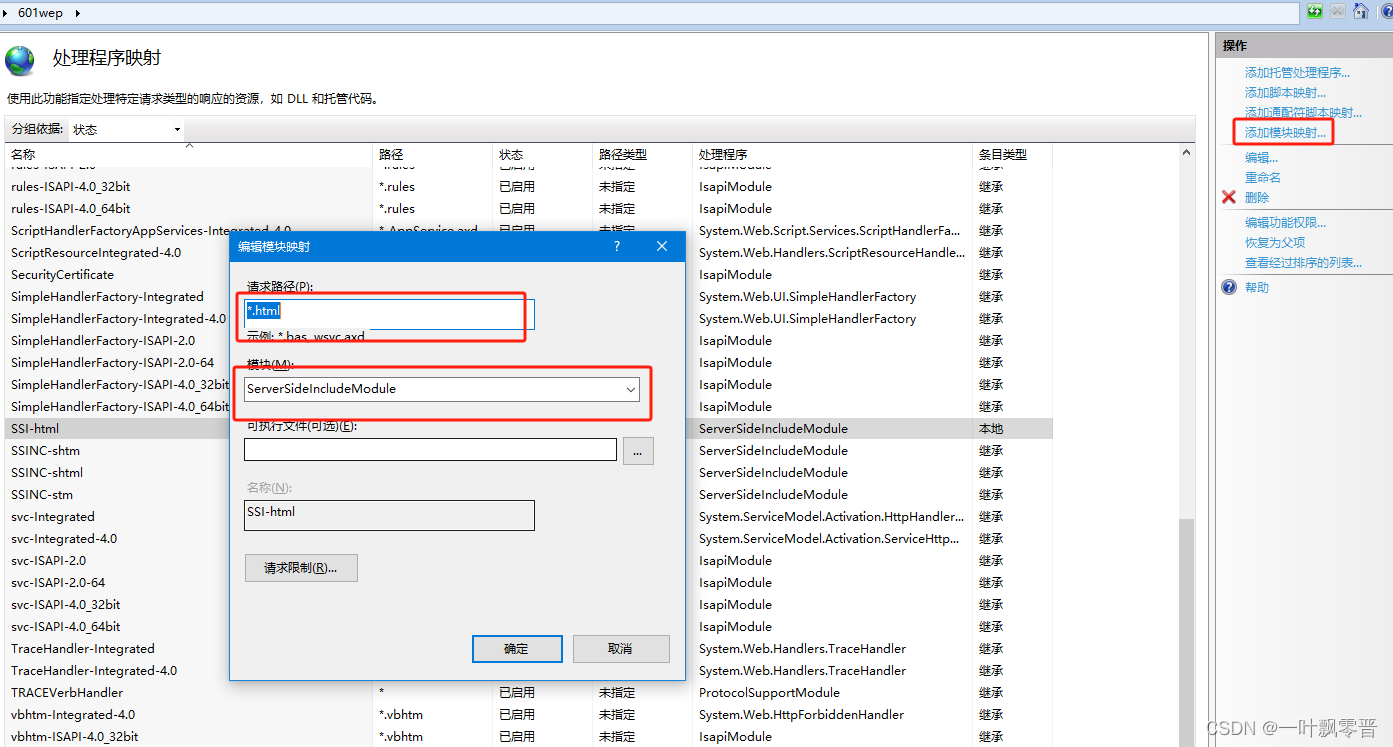
Task: Sort by the 路径类型 column header
Action: click(x=643, y=154)
